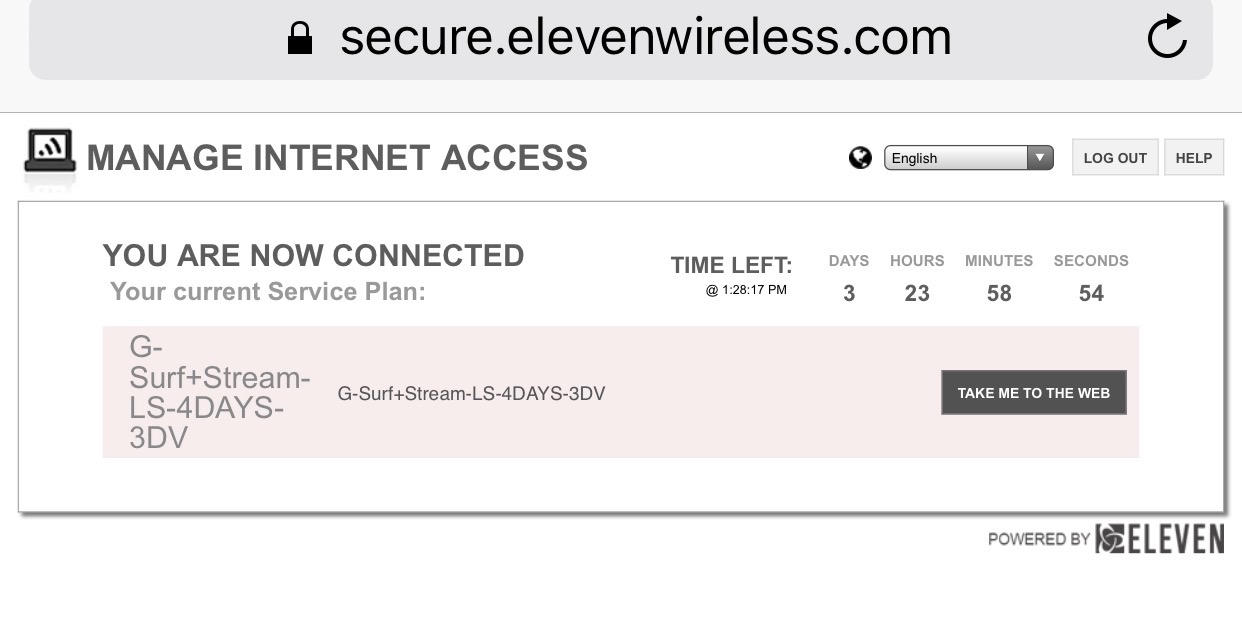Open the Eleven logo link
This screenshot has width=1242, height=630.
(1160, 538)
